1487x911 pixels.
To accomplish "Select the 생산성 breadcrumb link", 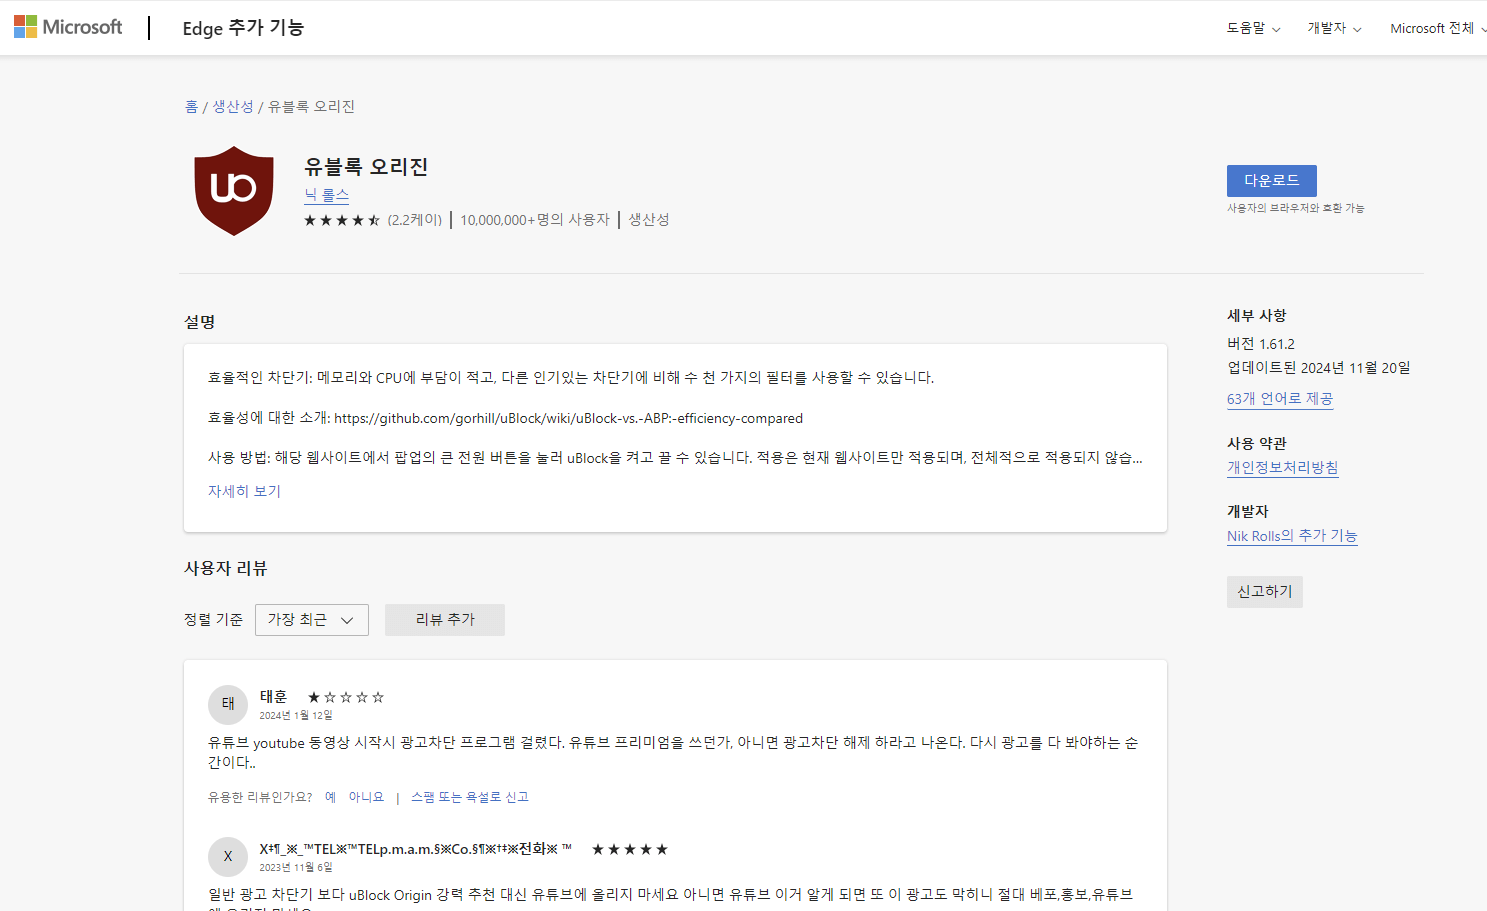I will [233, 106].
